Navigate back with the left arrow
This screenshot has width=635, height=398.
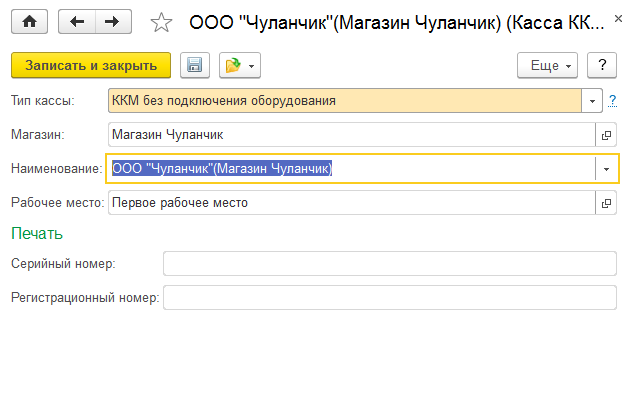77,21
